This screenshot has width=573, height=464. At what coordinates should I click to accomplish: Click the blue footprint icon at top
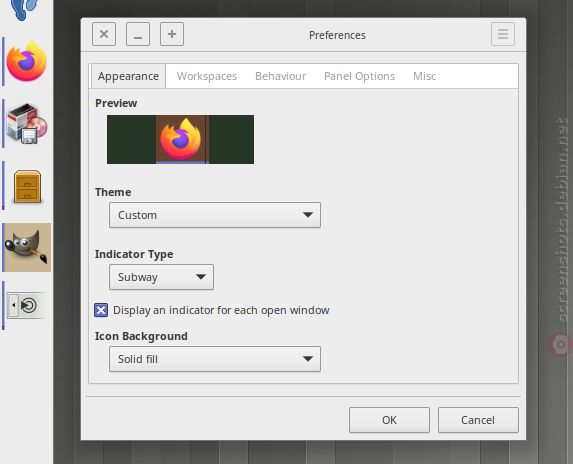[x=24, y=9]
